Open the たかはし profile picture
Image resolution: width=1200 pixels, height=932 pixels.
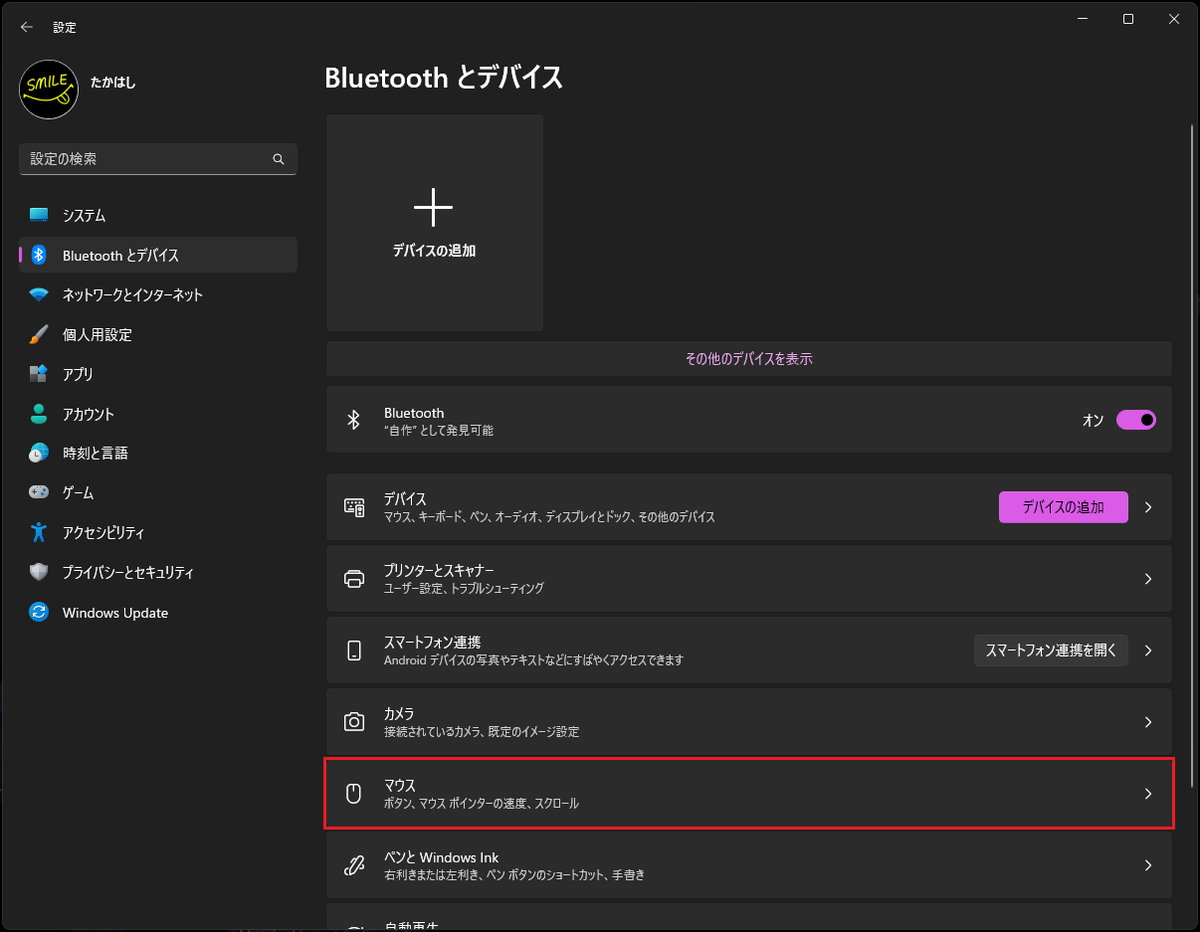click(x=49, y=90)
